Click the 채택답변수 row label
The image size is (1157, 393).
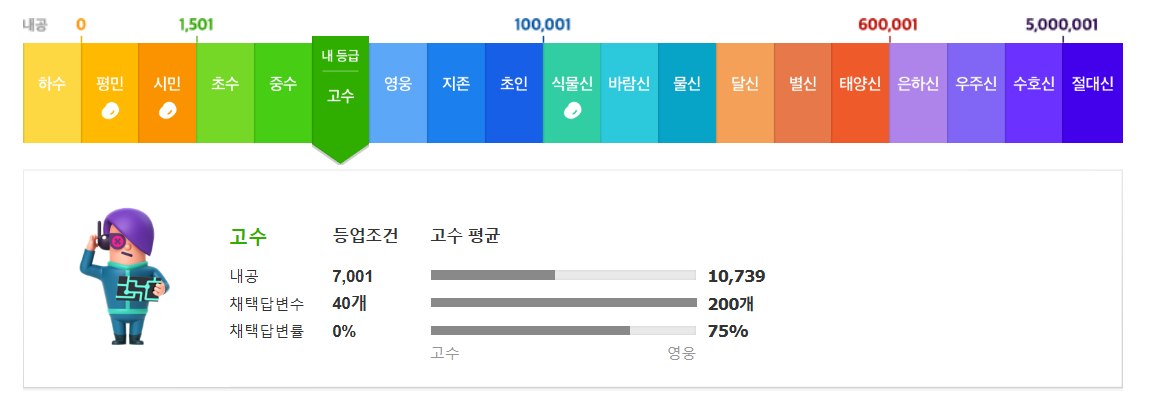266,304
